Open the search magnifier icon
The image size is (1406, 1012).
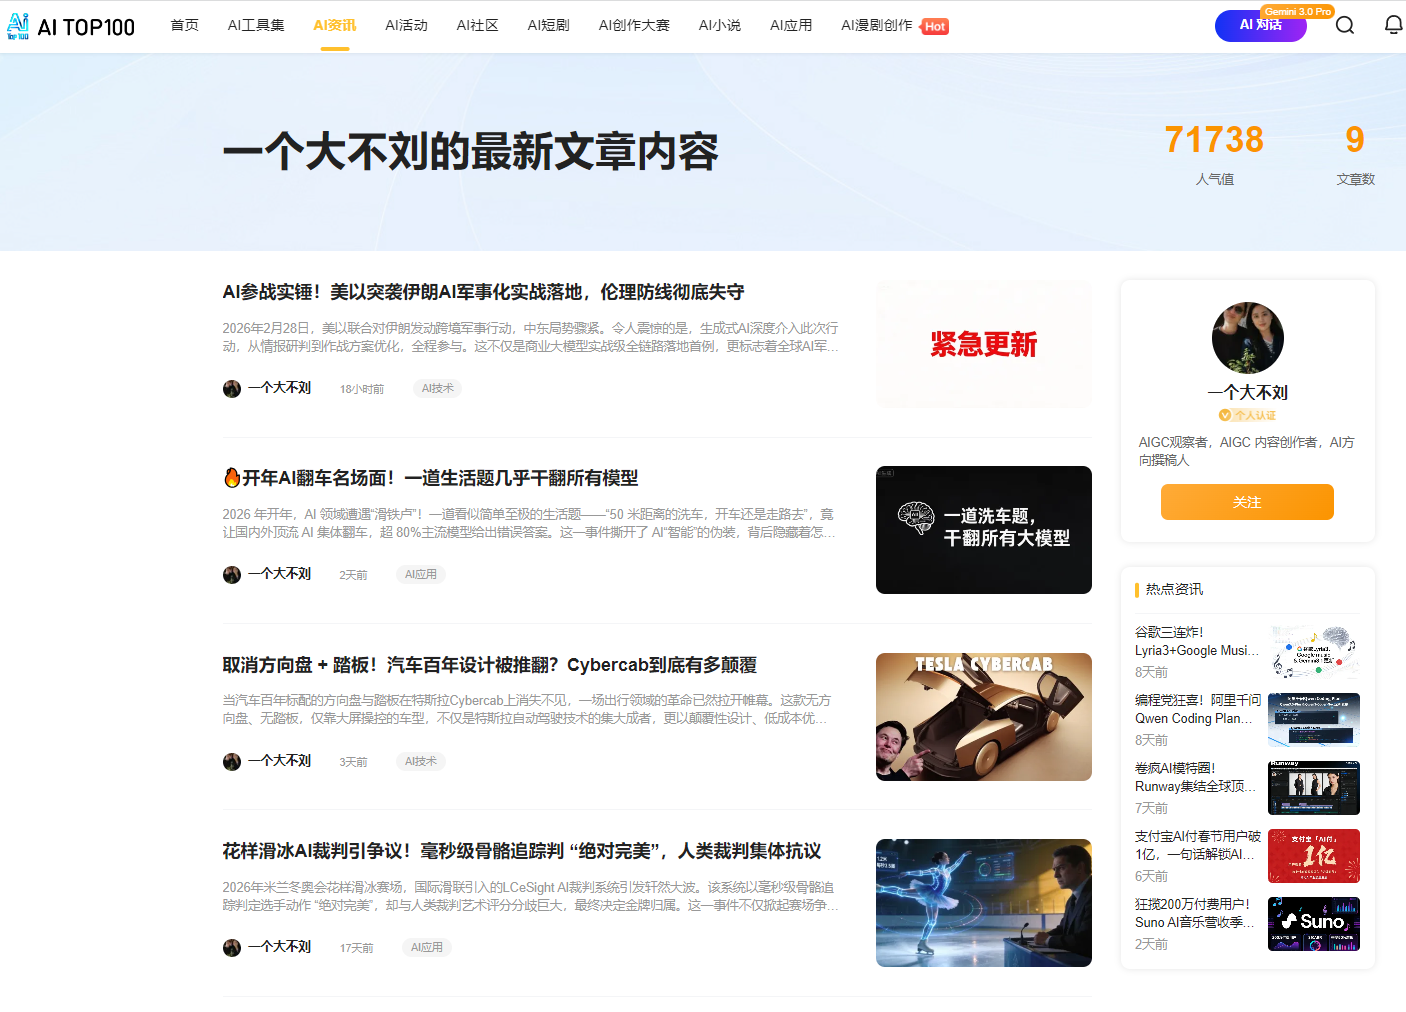1345,25
